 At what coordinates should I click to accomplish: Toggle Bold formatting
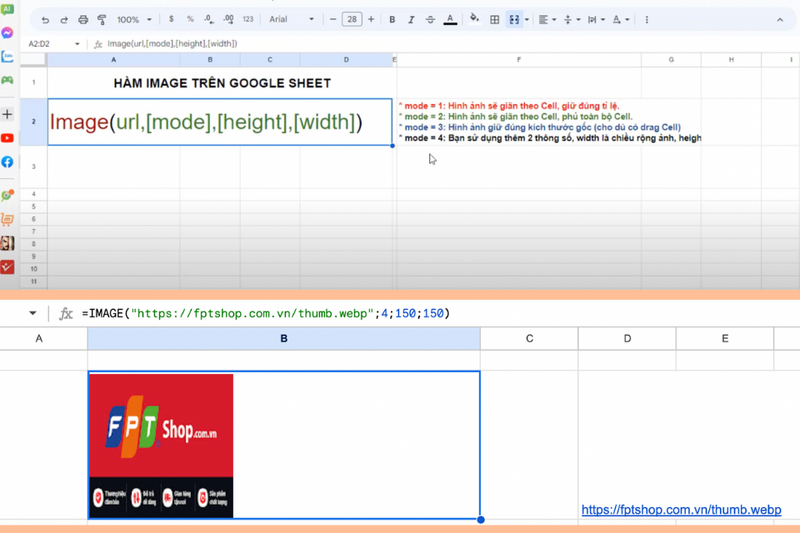point(392,19)
